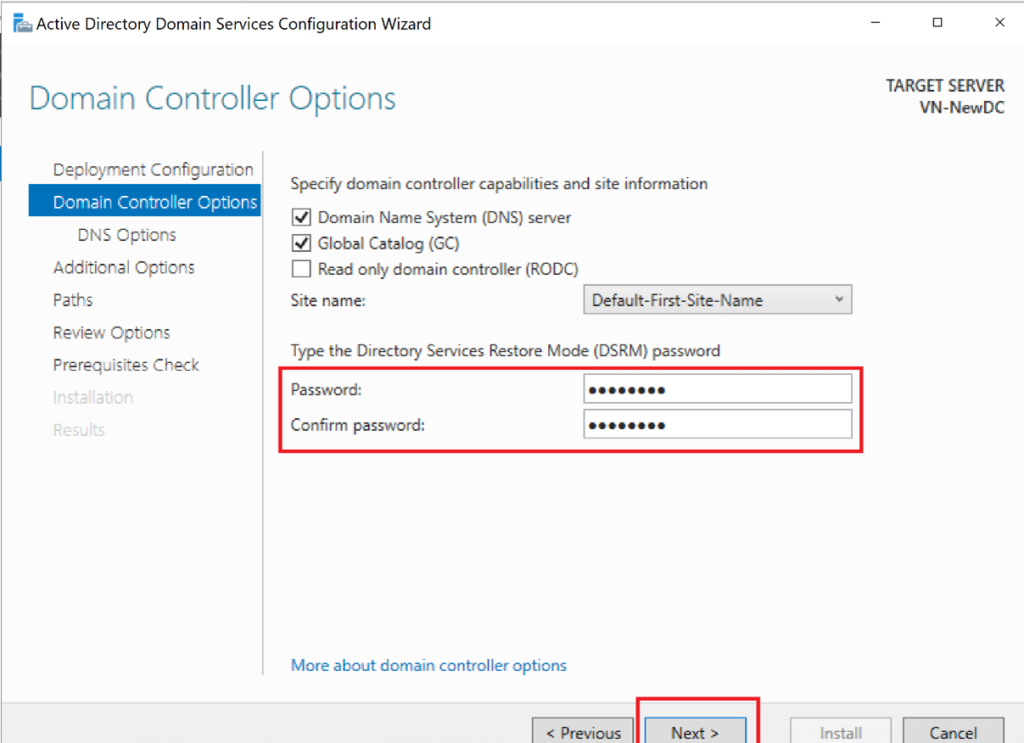Open DNS Options page
Viewport: 1024px width, 743px height.
[126, 235]
